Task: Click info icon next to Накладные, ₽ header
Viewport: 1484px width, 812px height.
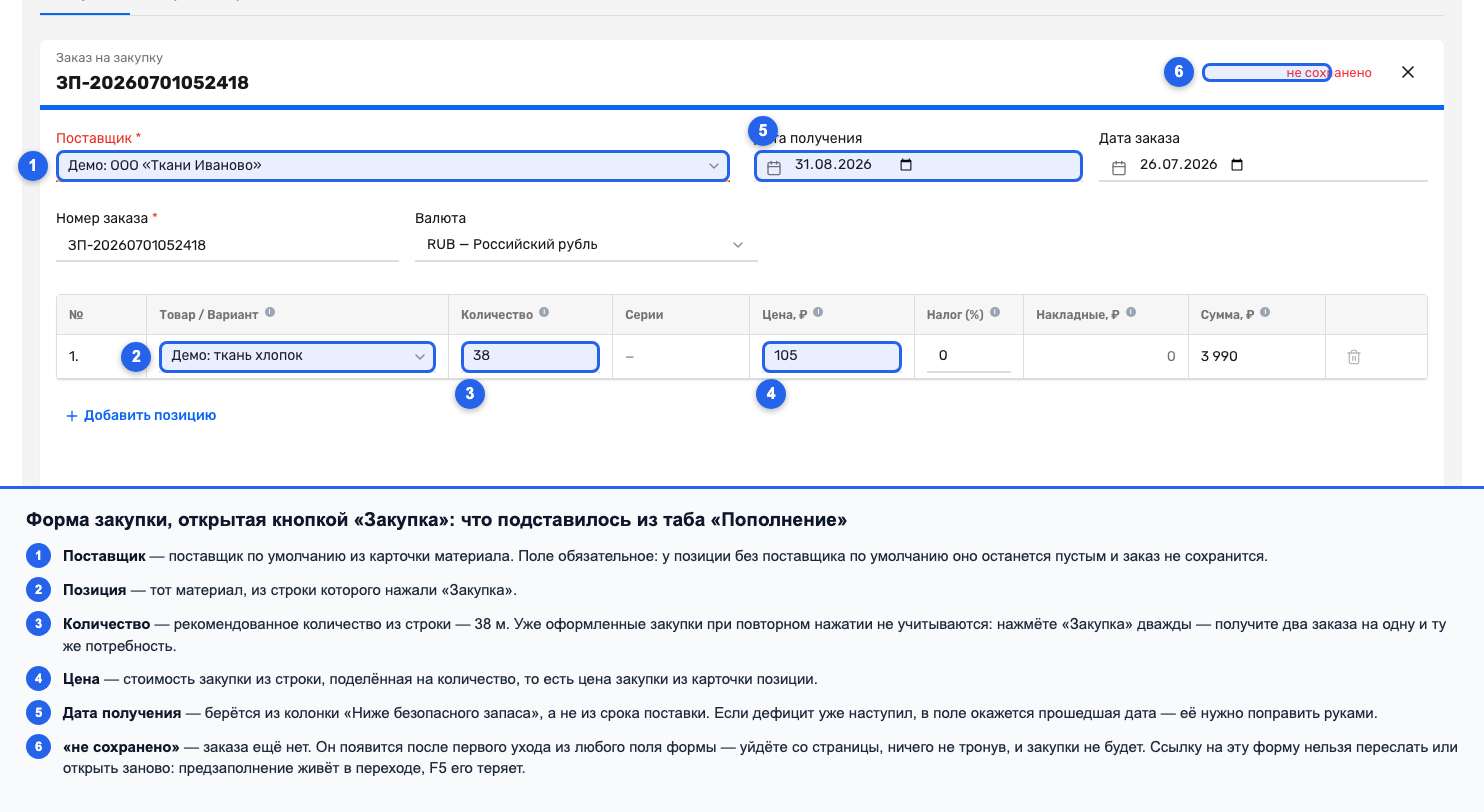Action: (1130, 313)
